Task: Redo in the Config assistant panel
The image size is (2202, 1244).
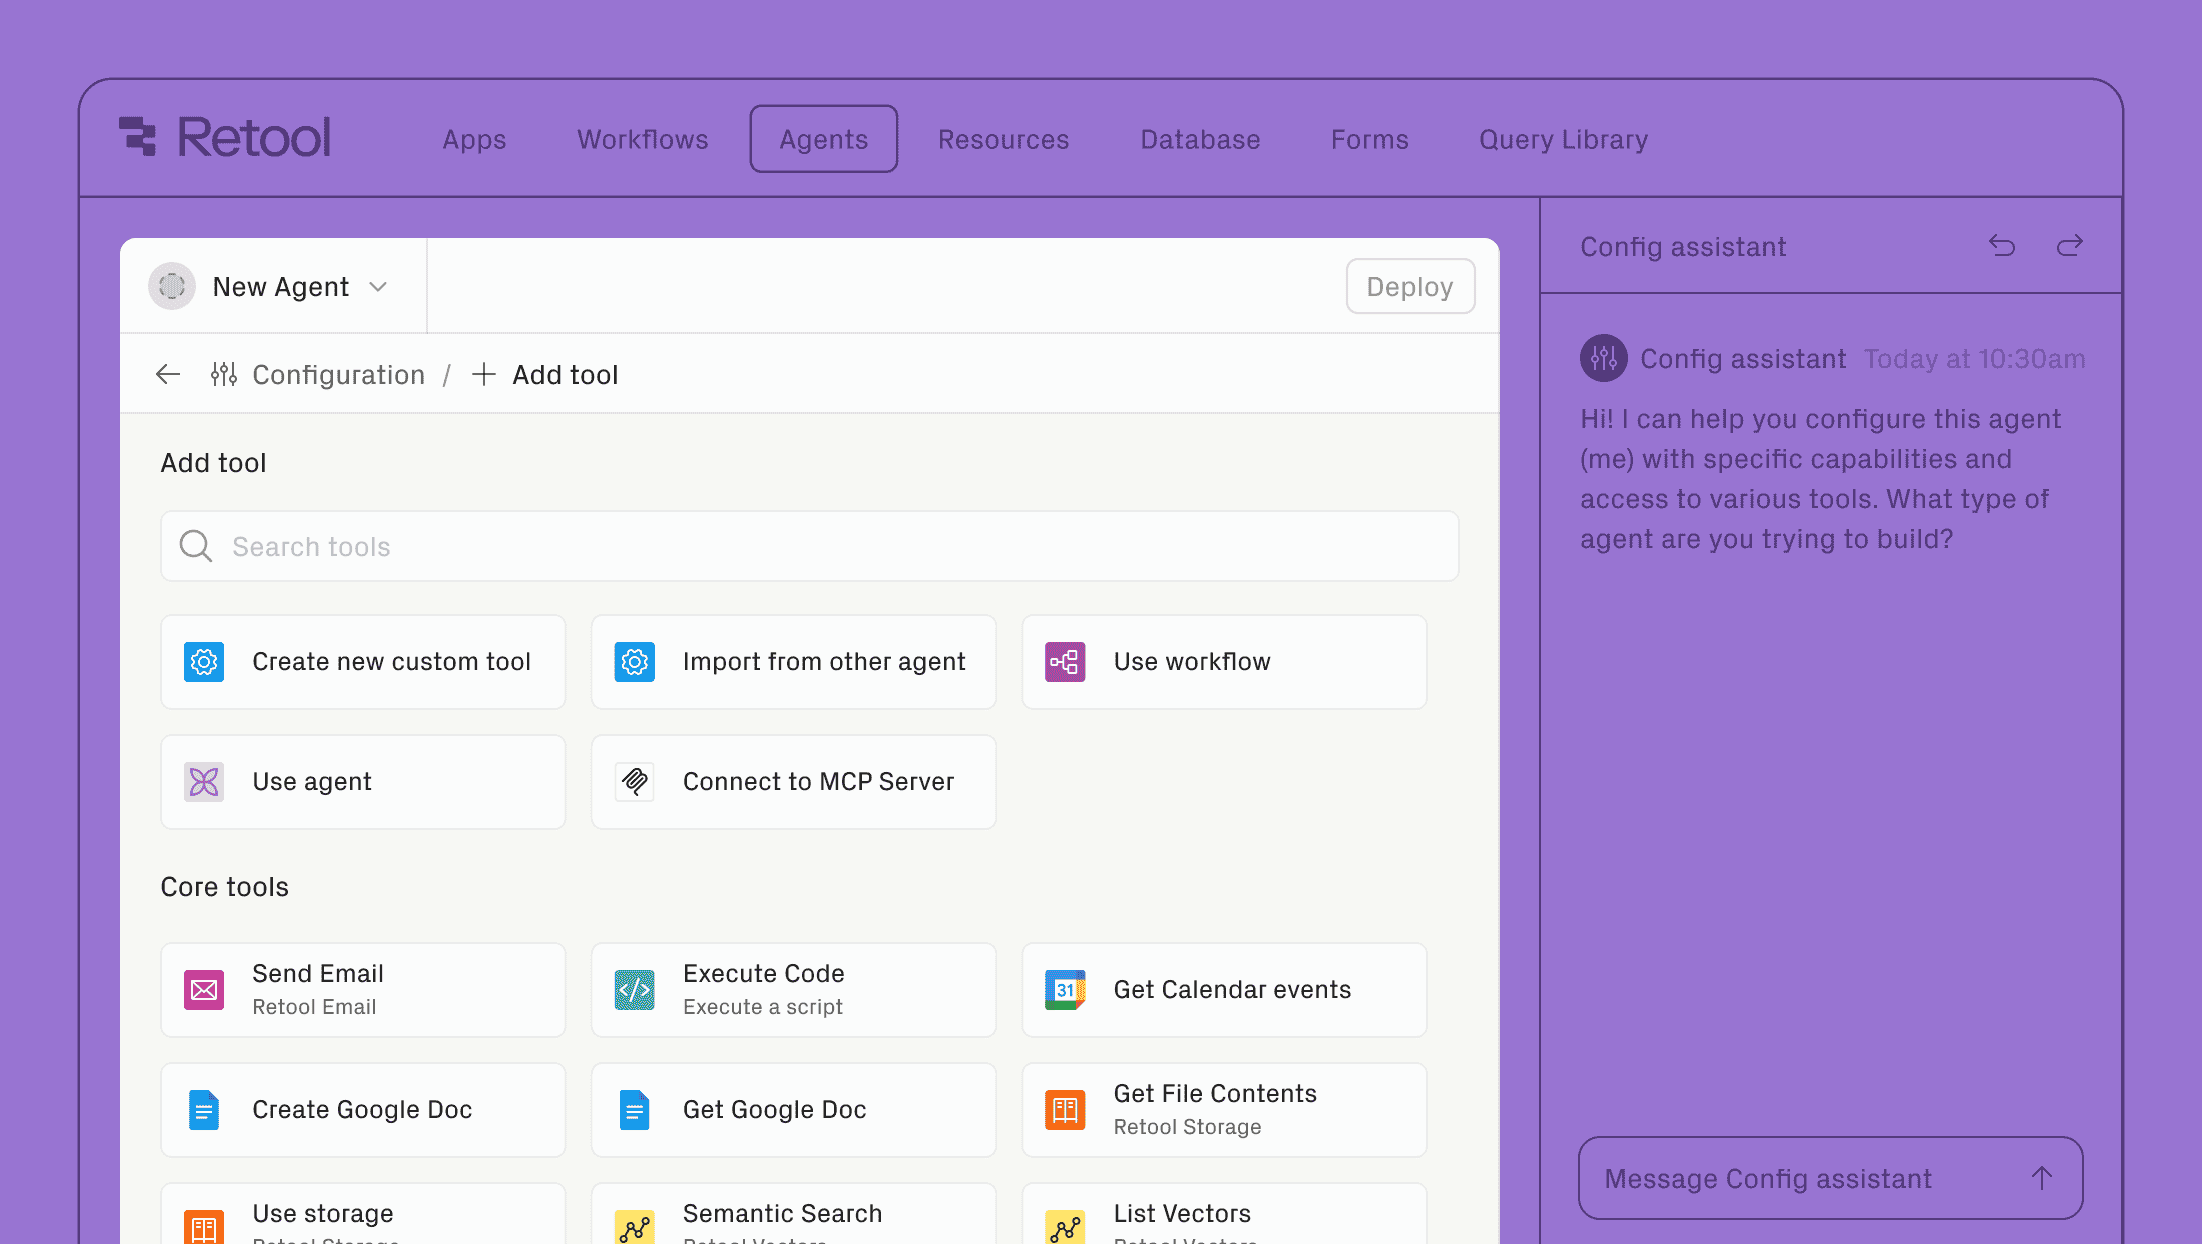Action: [x=2070, y=246]
